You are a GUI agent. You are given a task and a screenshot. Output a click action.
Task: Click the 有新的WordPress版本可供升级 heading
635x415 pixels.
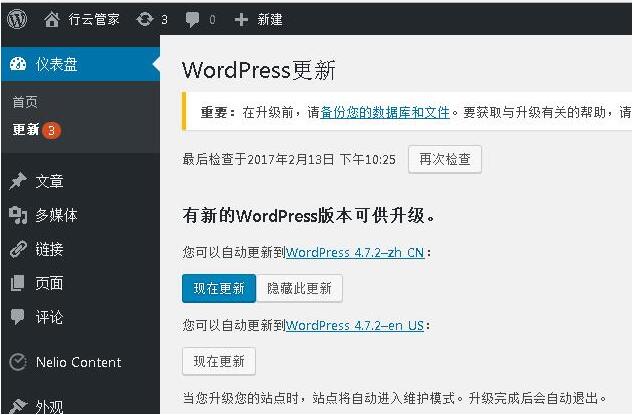[309, 215]
